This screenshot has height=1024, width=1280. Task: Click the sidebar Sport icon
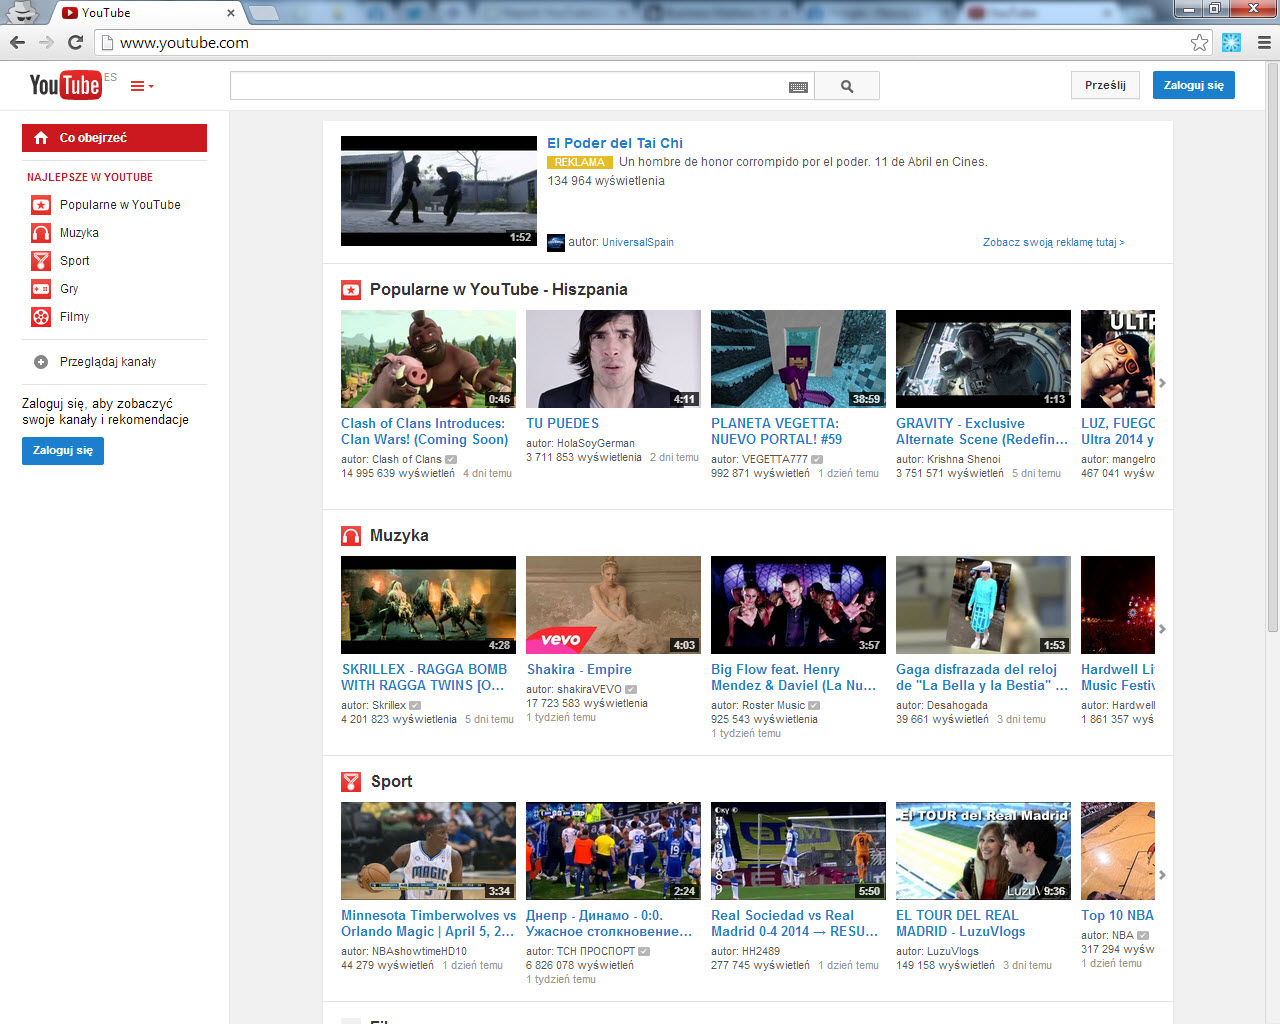[x=41, y=261]
